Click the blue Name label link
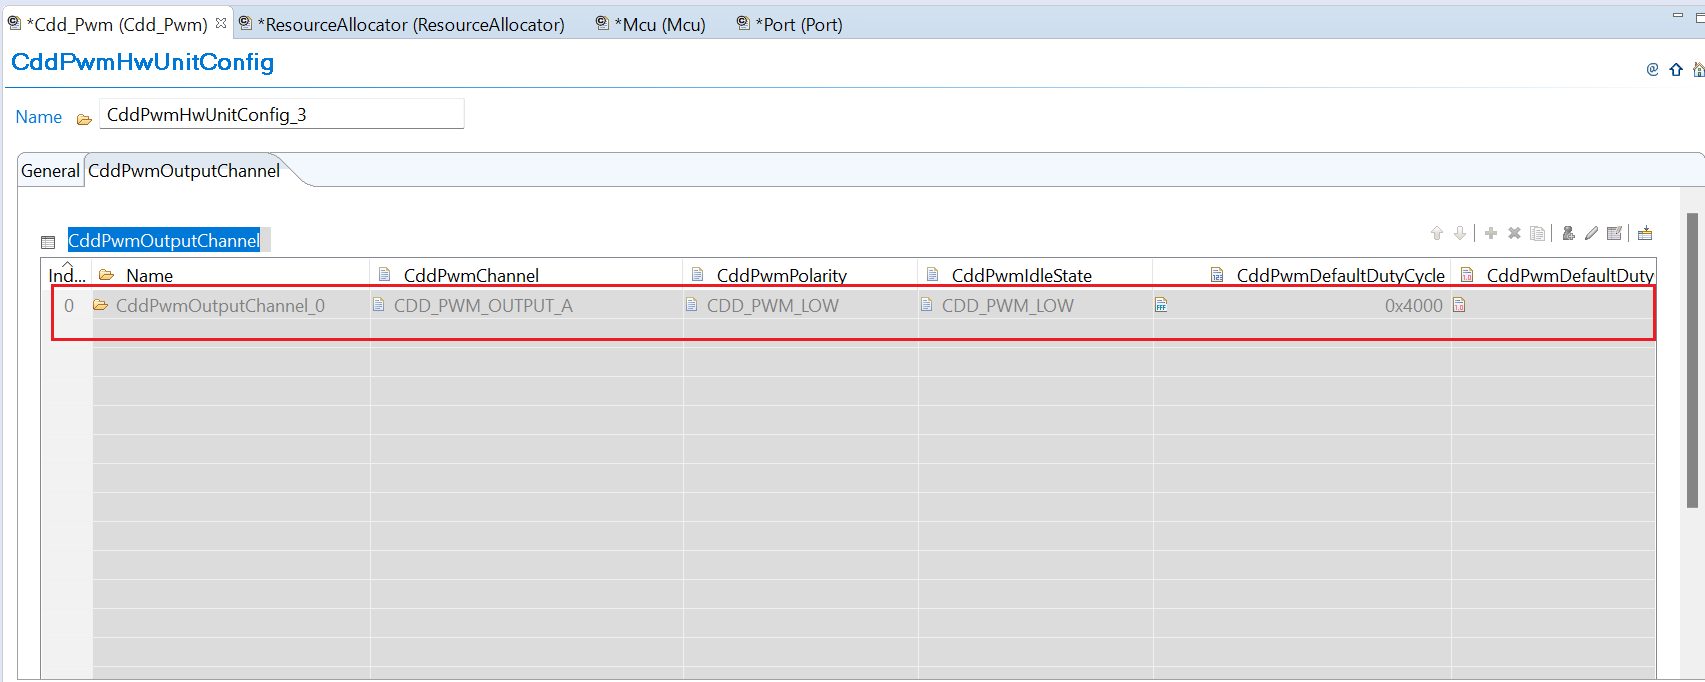1705x682 pixels. pyautogui.click(x=39, y=117)
